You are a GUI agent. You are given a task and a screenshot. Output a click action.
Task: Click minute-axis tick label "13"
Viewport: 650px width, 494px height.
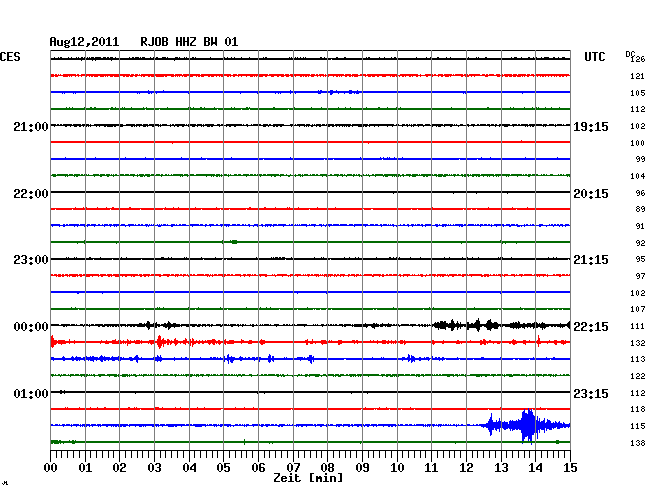(501, 468)
